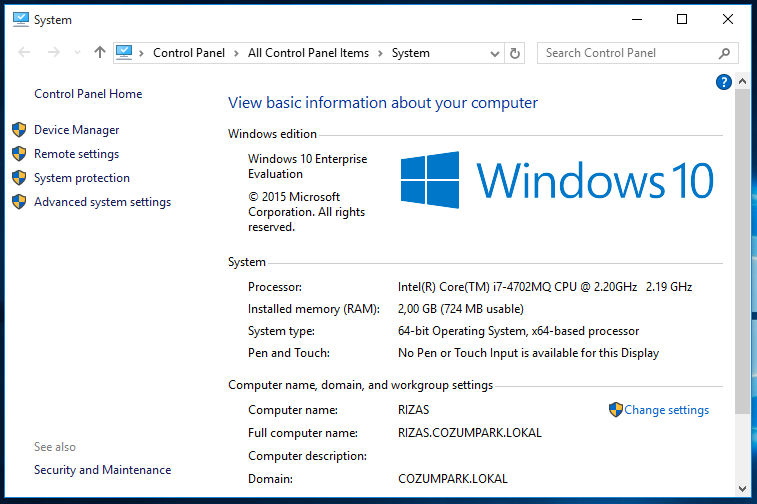Screen dimensions: 757x504
Task: Click the shield icon beside System protection
Action: pyautogui.click(x=19, y=178)
